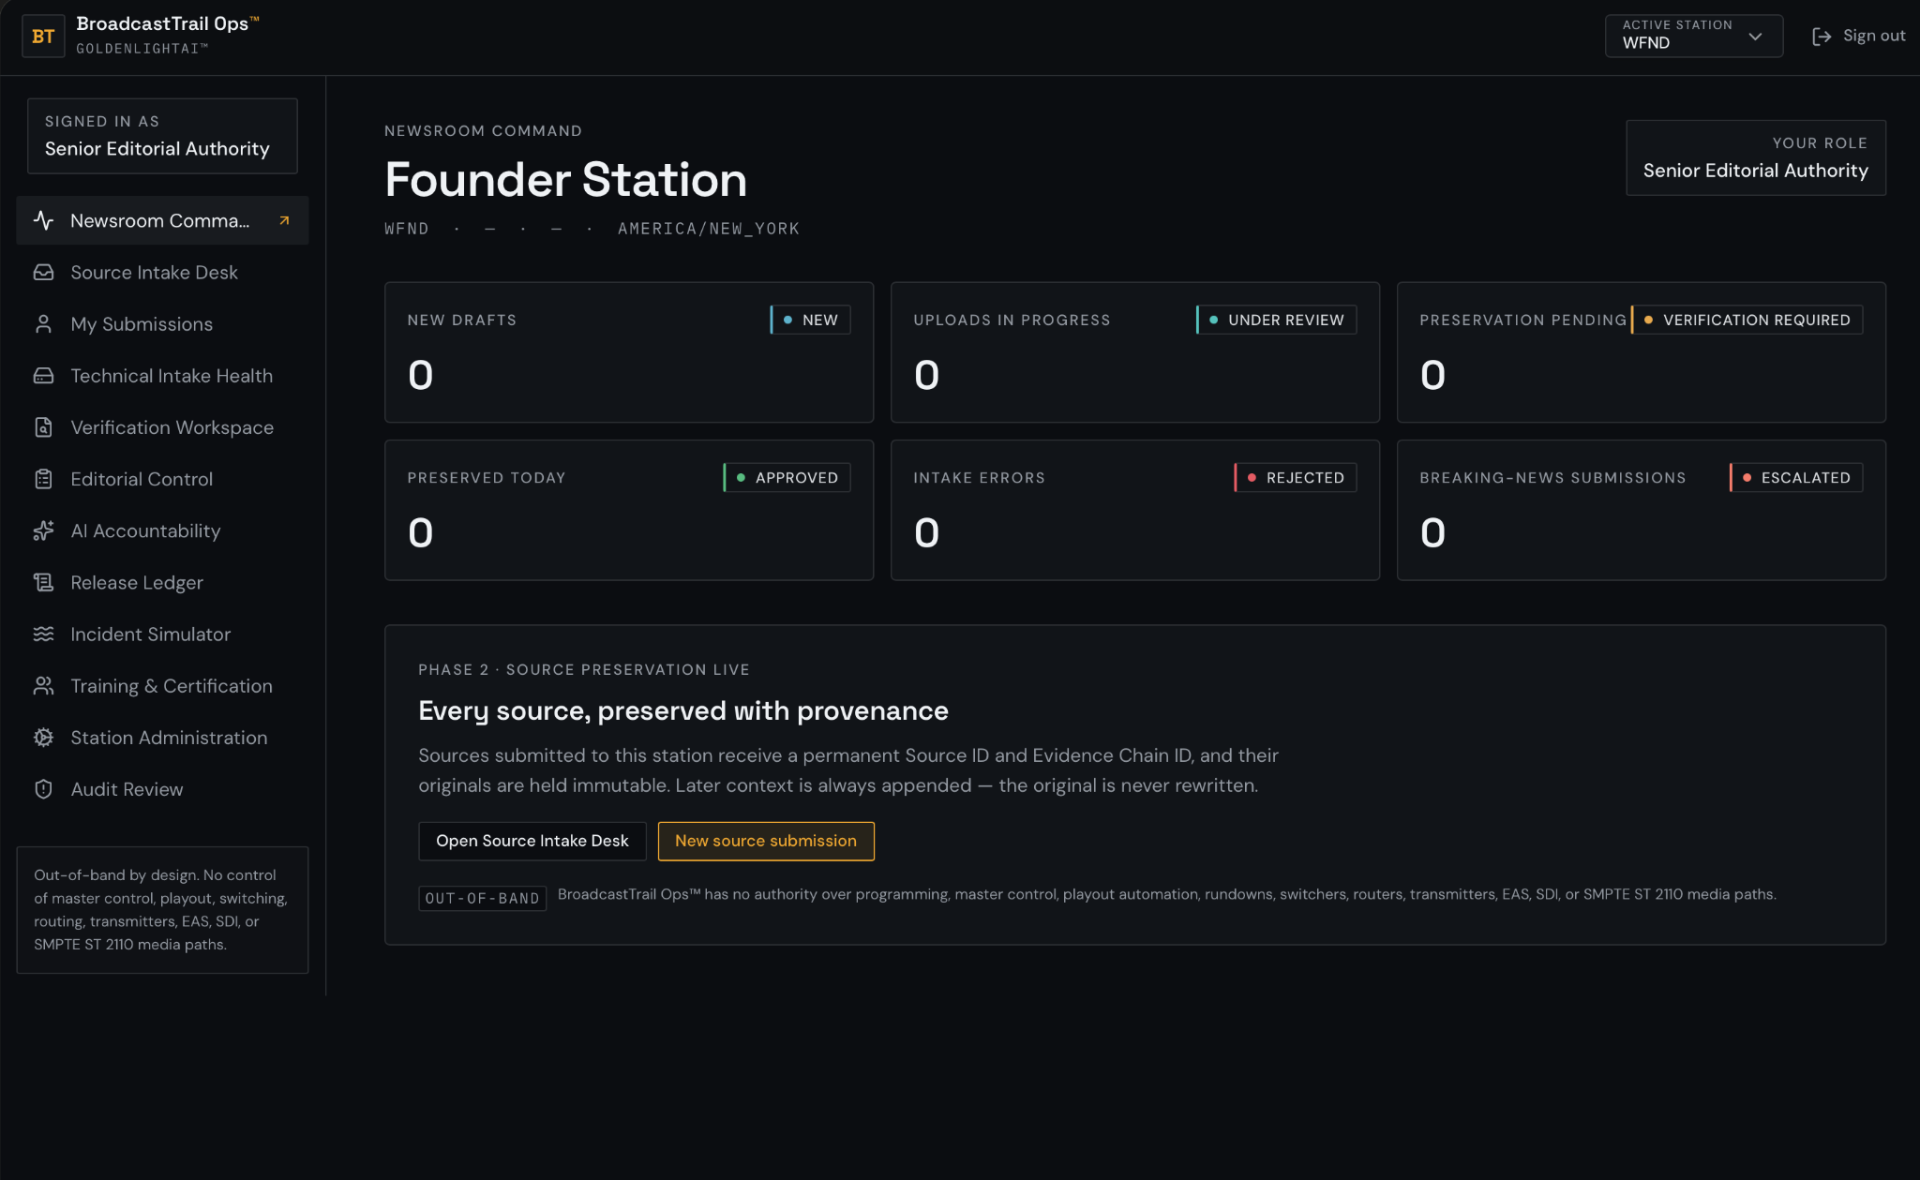
Task: Click the Editorial Control clipboard icon
Action: (43, 479)
